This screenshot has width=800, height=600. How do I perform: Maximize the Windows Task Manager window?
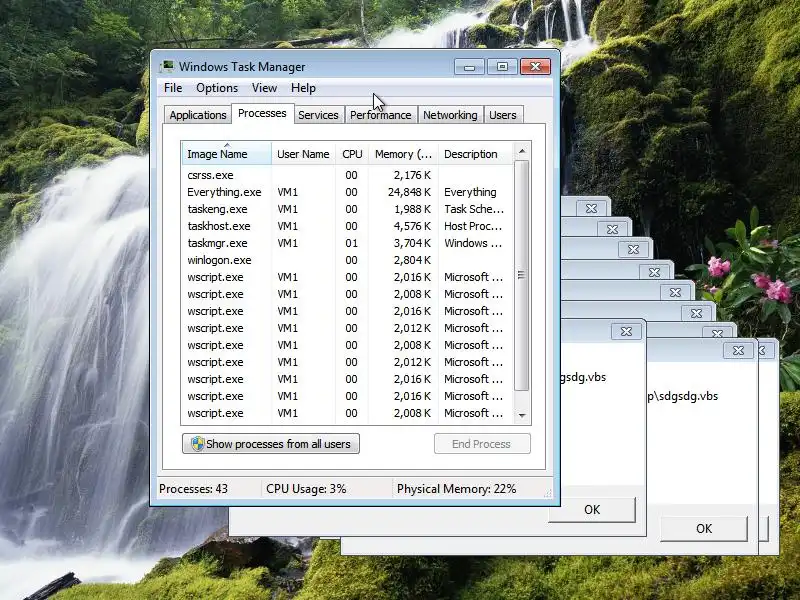(502, 66)
